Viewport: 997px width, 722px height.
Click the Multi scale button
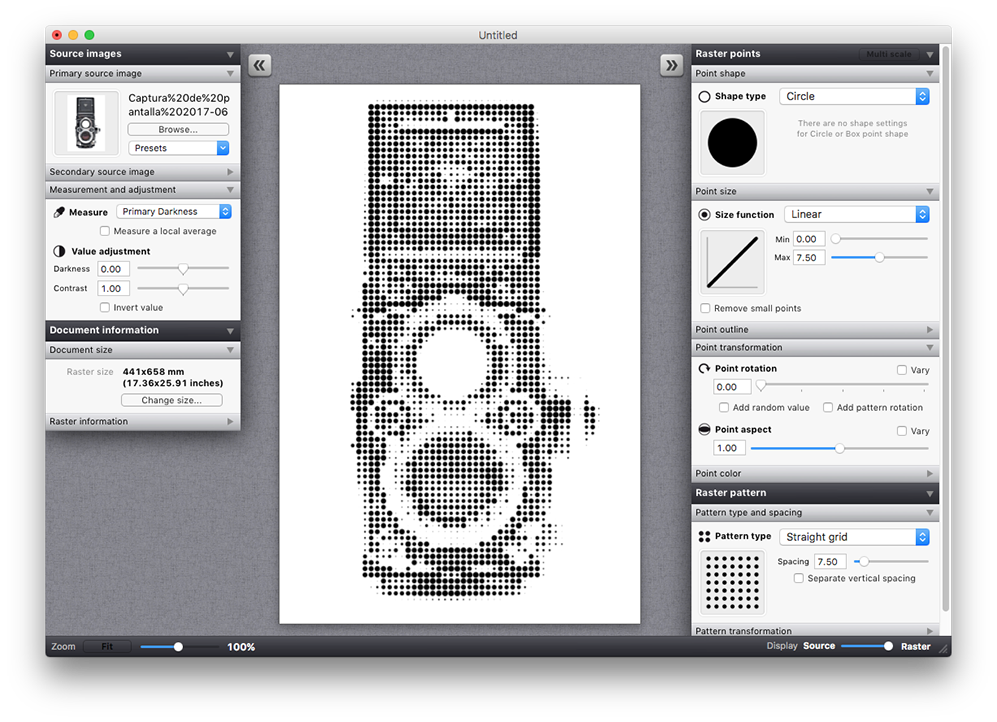[x=889, y=54]
